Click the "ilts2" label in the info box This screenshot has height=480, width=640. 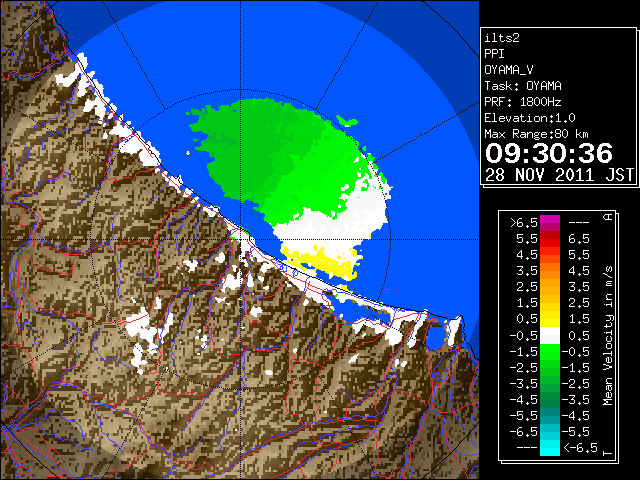click(x=502, y=38)
